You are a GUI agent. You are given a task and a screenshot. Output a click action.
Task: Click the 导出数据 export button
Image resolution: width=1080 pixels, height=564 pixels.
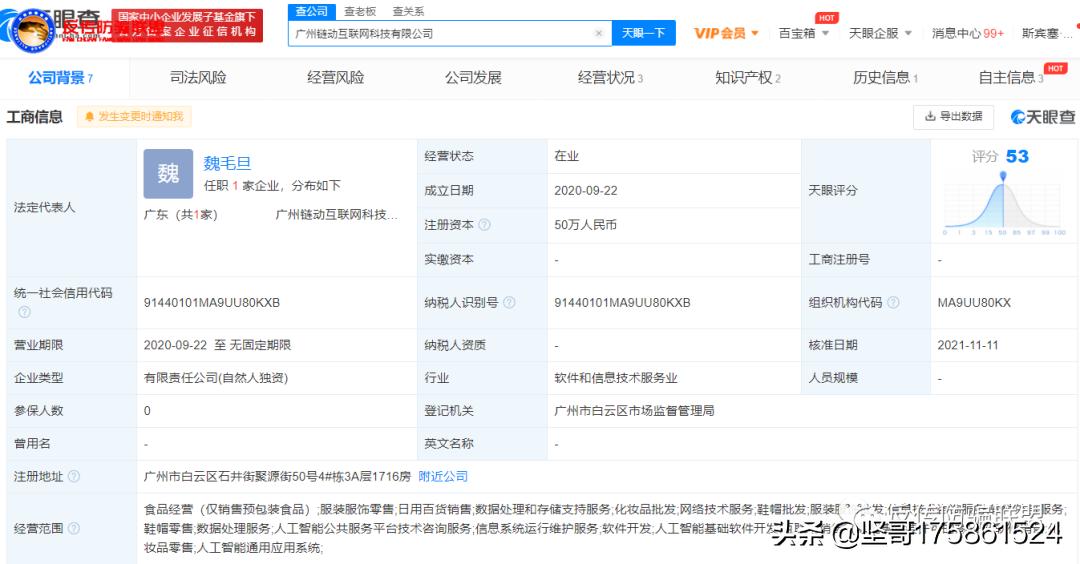pyautogui.click(x=953, y=116)
